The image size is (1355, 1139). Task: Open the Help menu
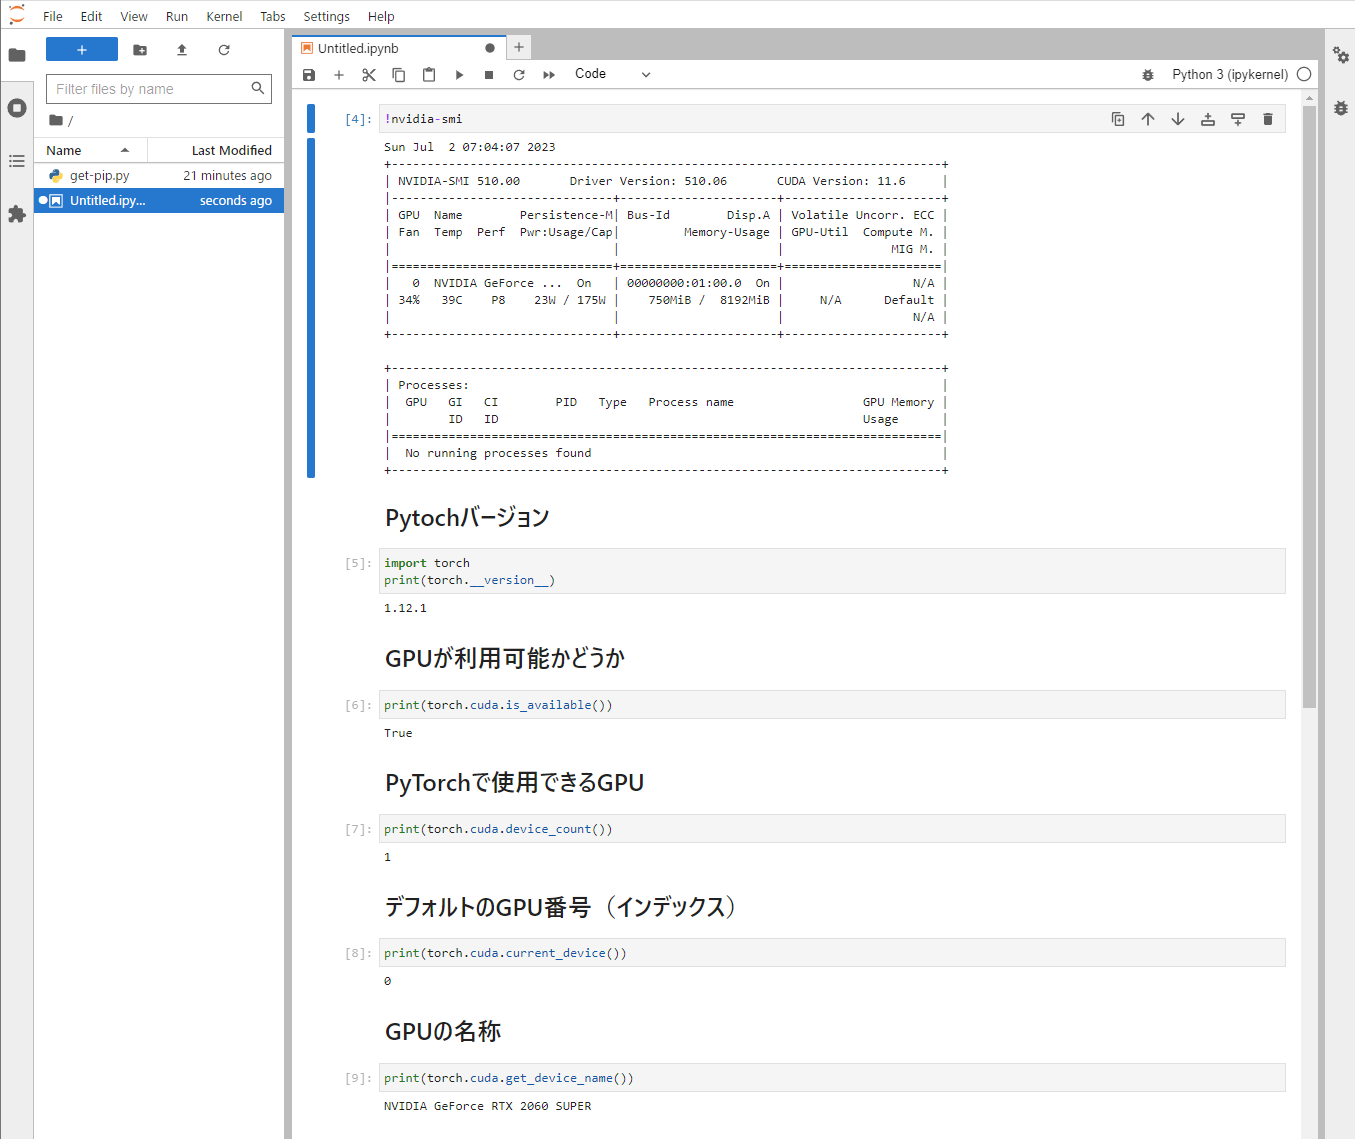[x=381, y=16]
